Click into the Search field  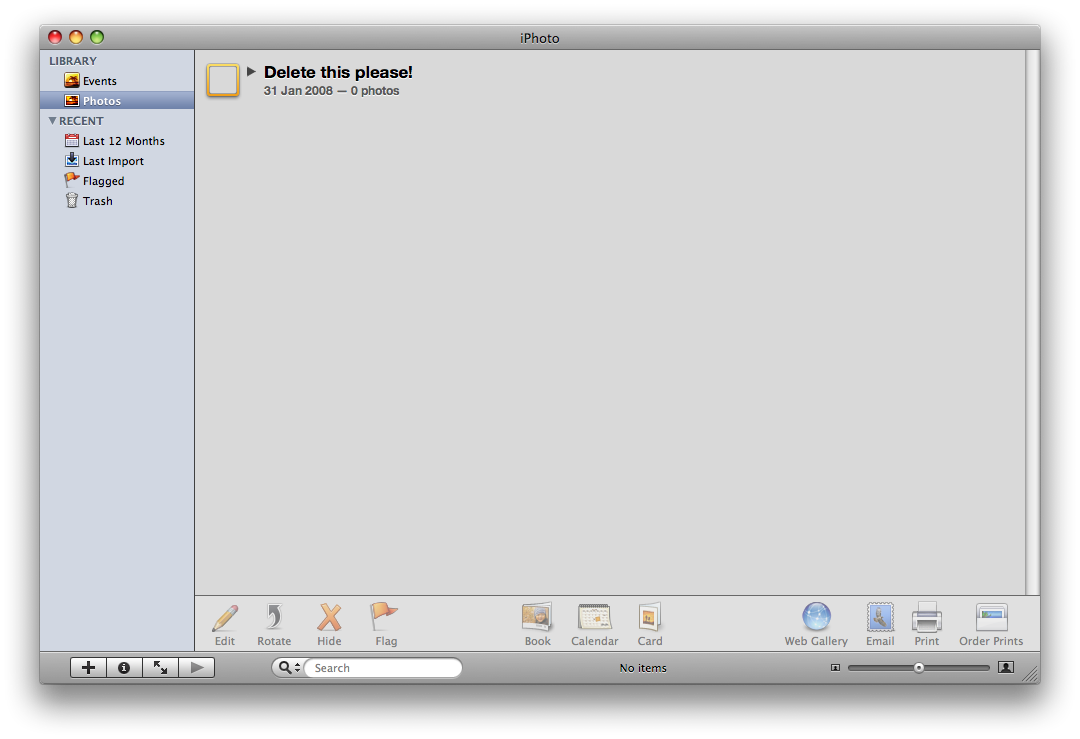point(384,667)
